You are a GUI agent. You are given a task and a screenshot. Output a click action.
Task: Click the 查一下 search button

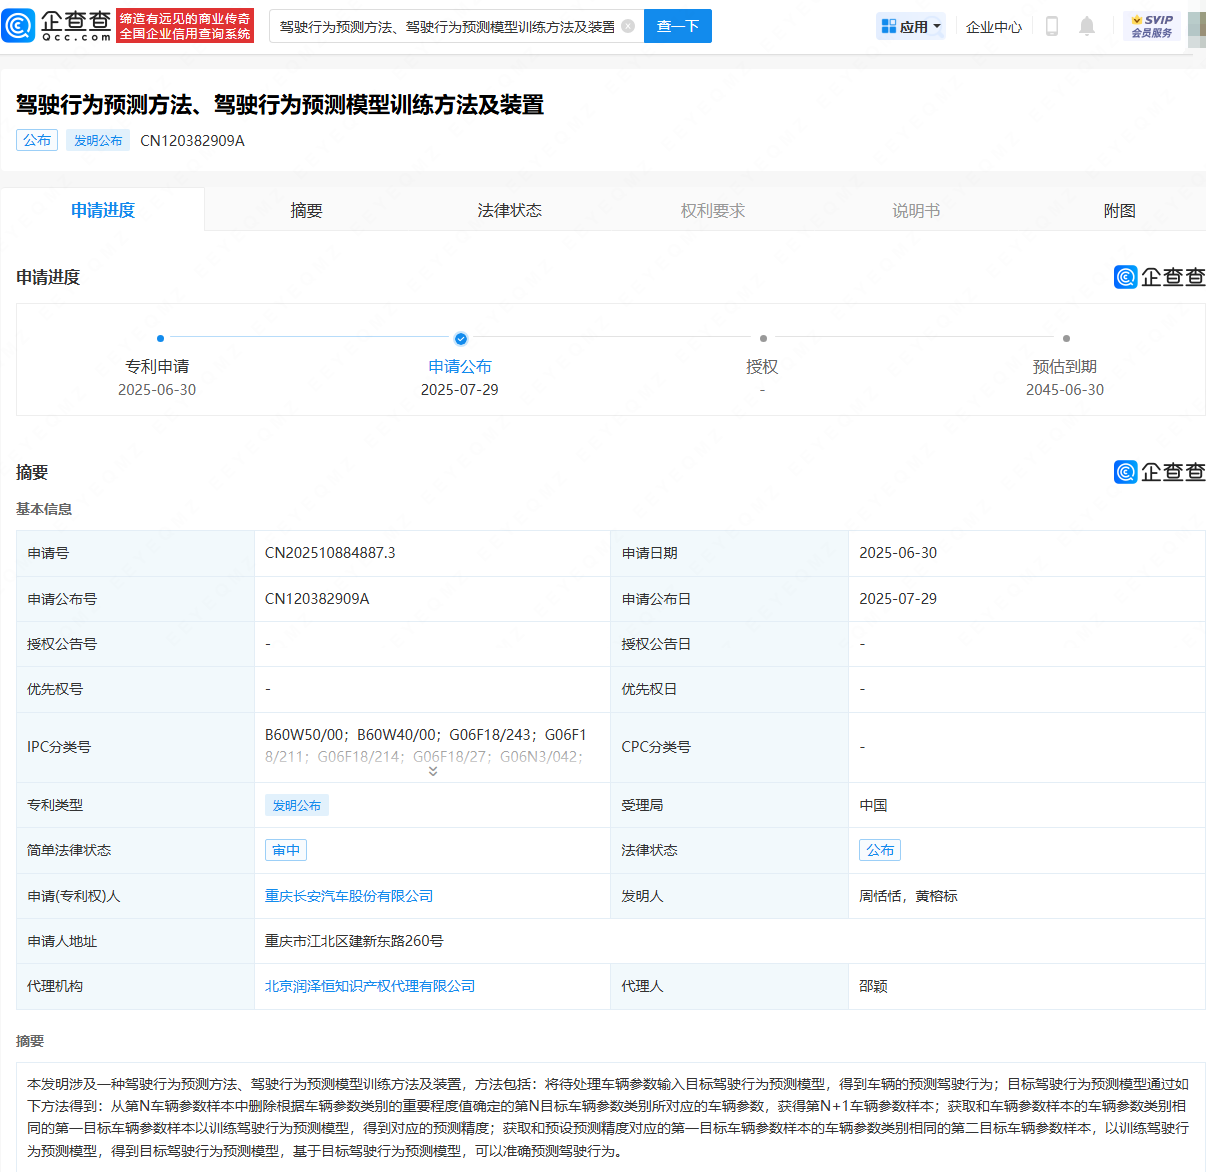pos(678,26)
